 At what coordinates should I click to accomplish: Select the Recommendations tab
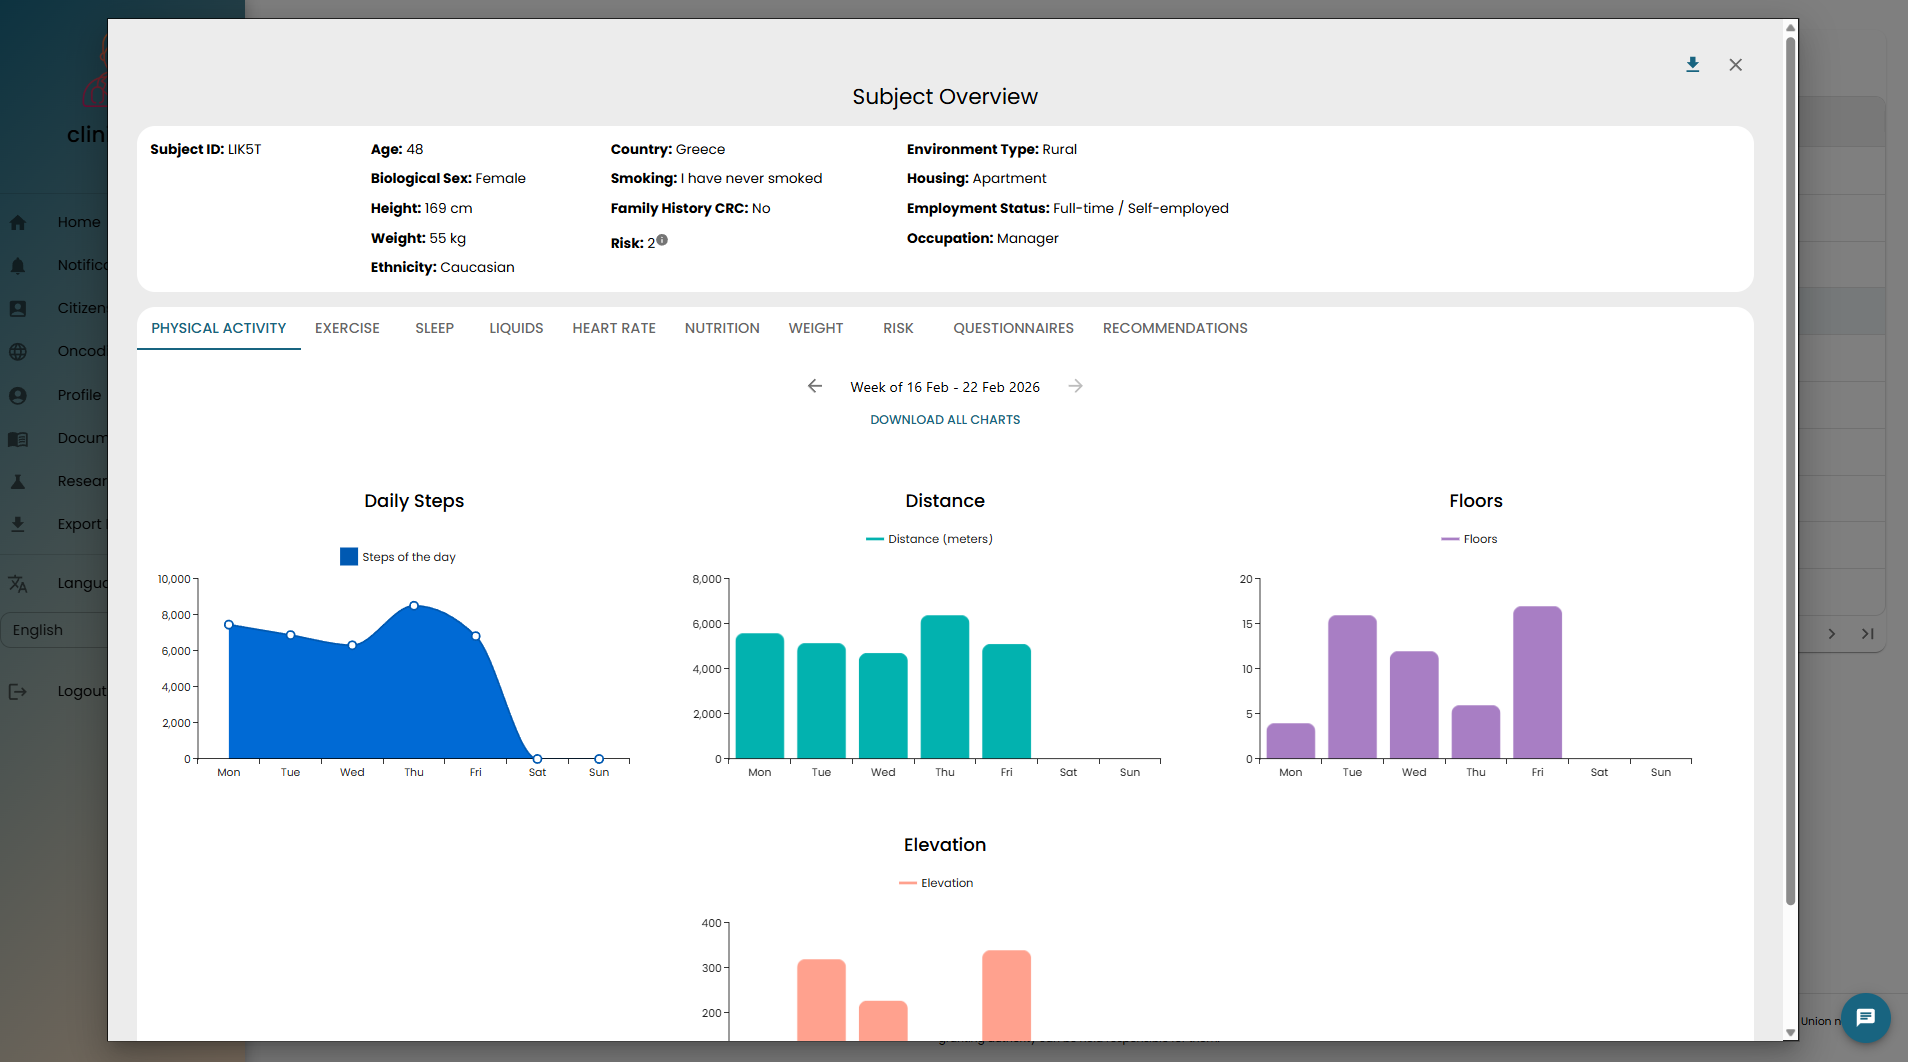coord(1174,328)
